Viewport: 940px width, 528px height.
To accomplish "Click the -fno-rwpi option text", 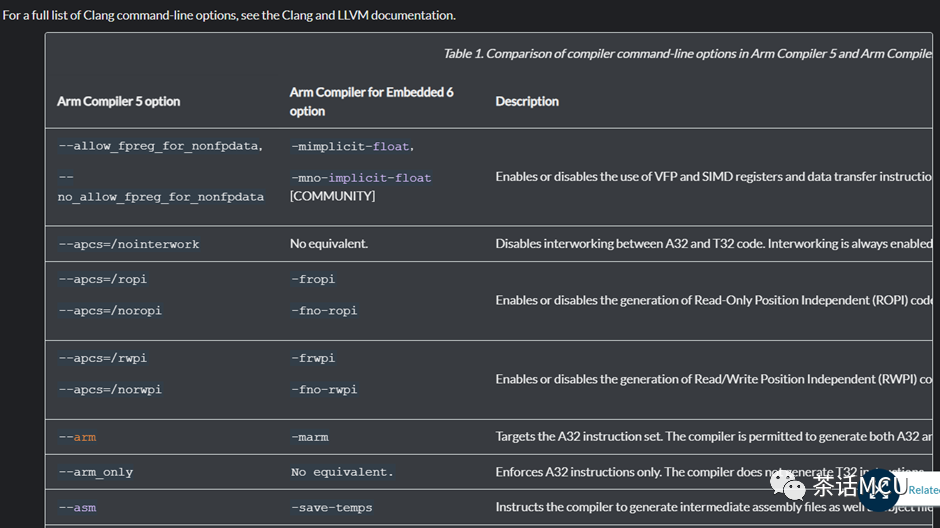I will click(x=323, y=390).
